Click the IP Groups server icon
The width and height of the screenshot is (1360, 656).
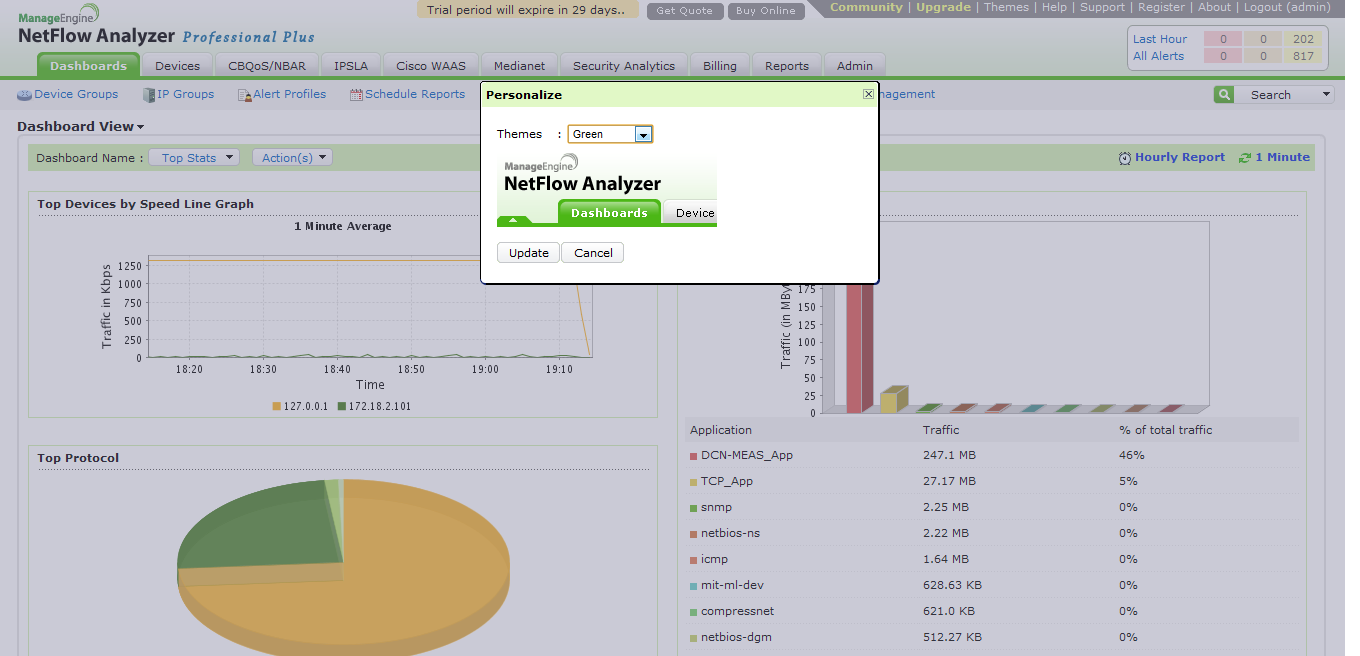tap(149, 95)
